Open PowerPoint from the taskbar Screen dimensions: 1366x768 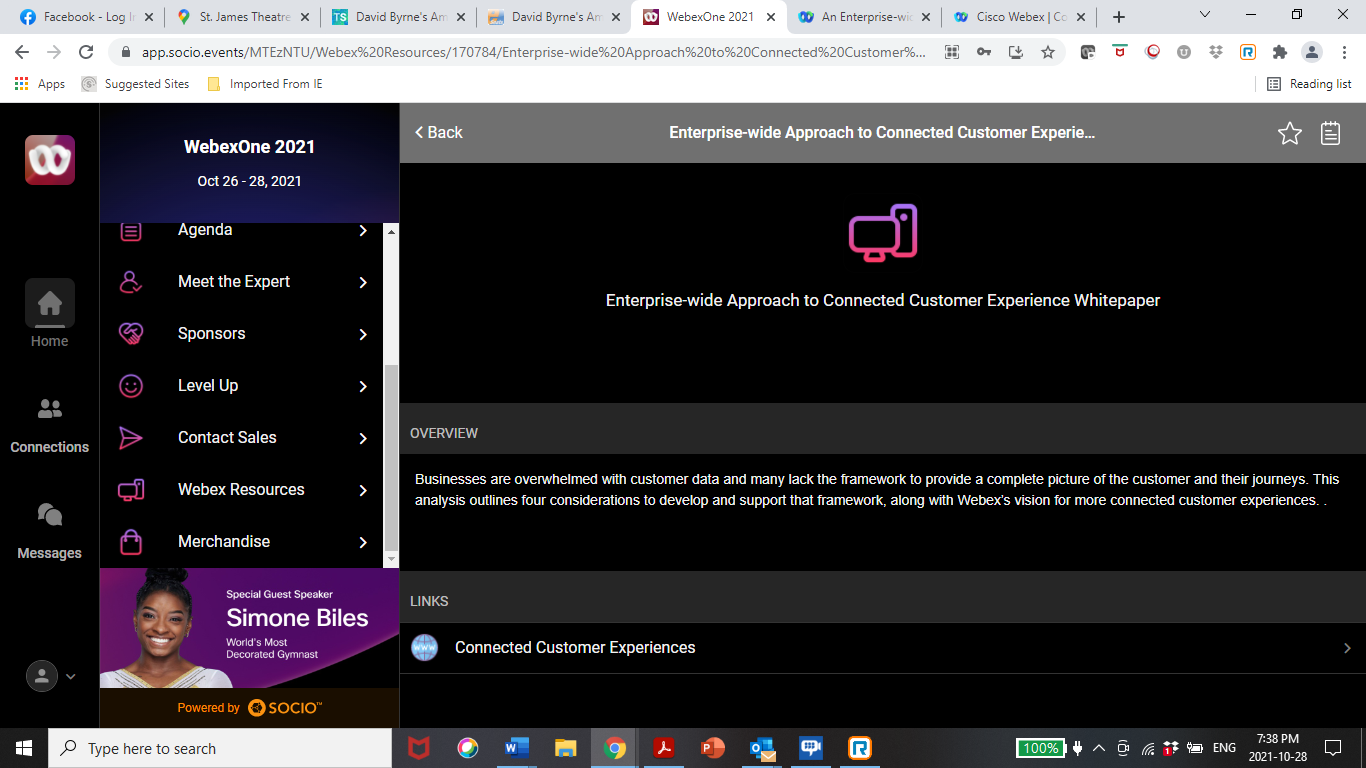tap(712, 748)
